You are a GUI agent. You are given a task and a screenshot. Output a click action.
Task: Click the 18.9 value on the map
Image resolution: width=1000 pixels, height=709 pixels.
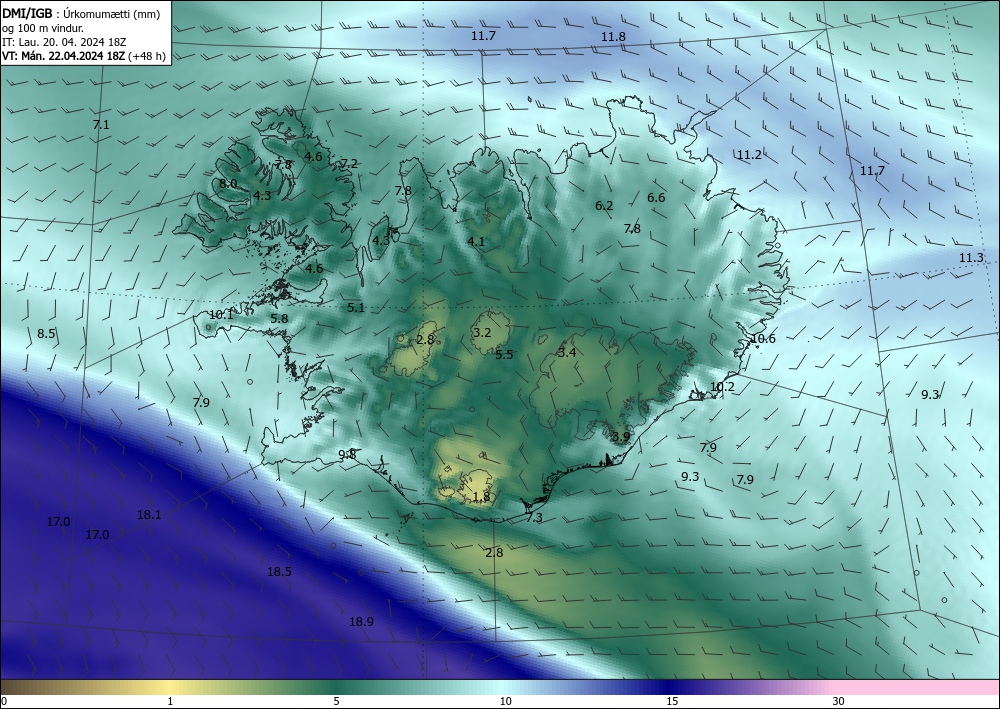pos(361,622)
